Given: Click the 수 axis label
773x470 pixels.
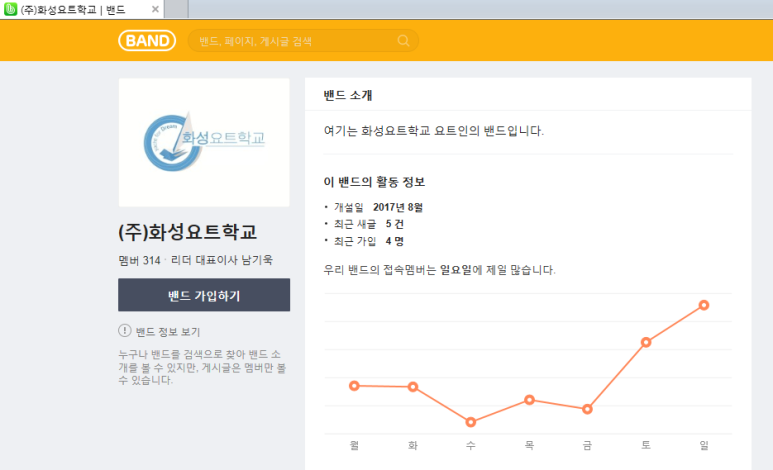Looking at the screenshot, I should (471, 445).
